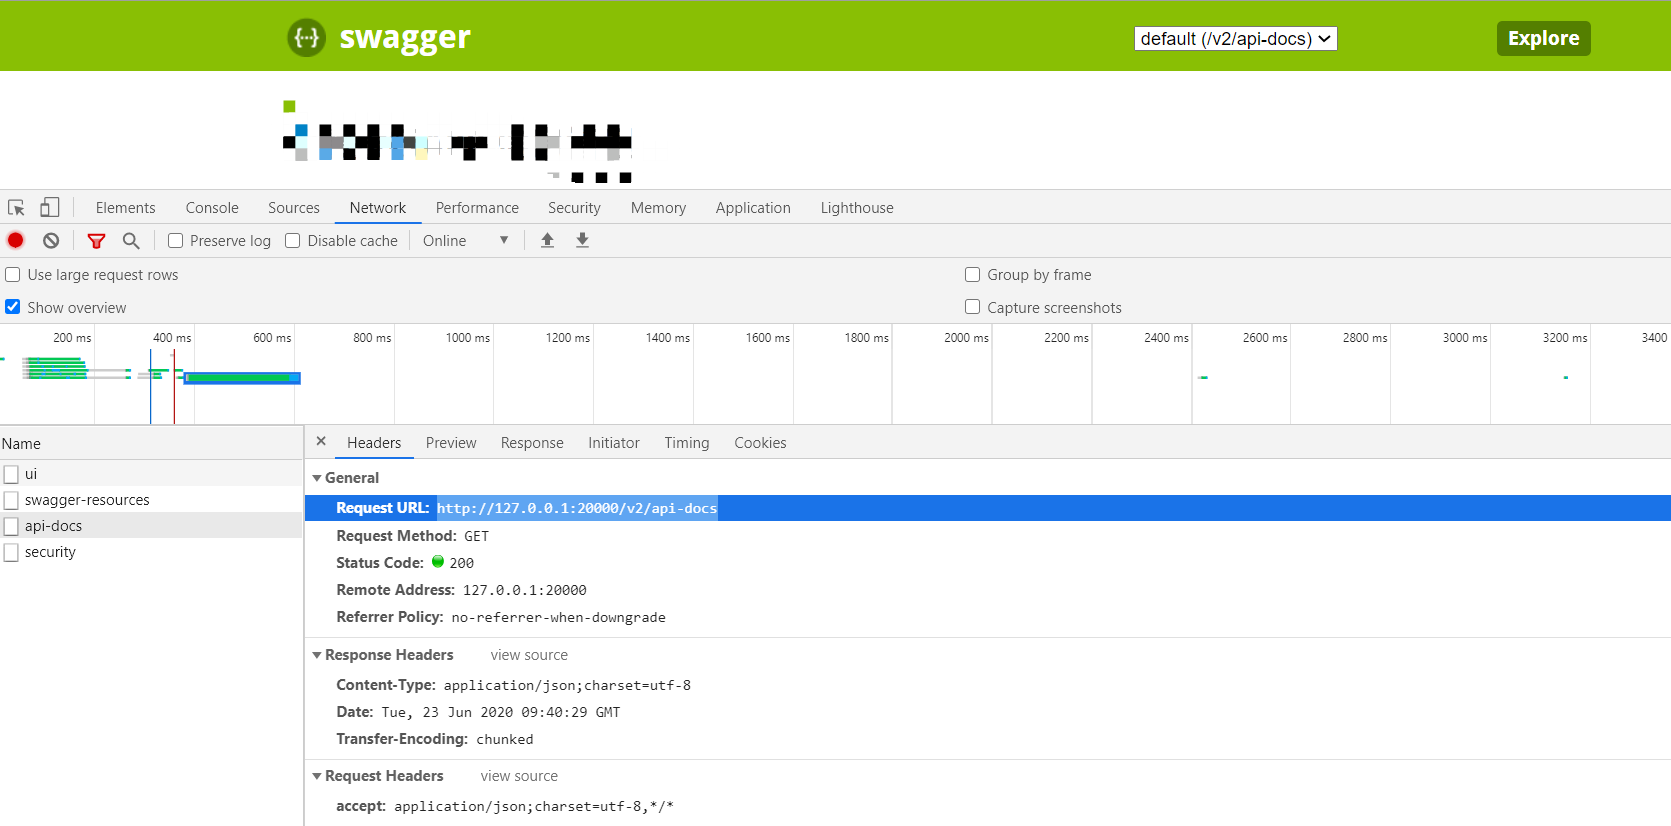Toggle the network filter icon
1671x826 pixels.
coord(96,241)
